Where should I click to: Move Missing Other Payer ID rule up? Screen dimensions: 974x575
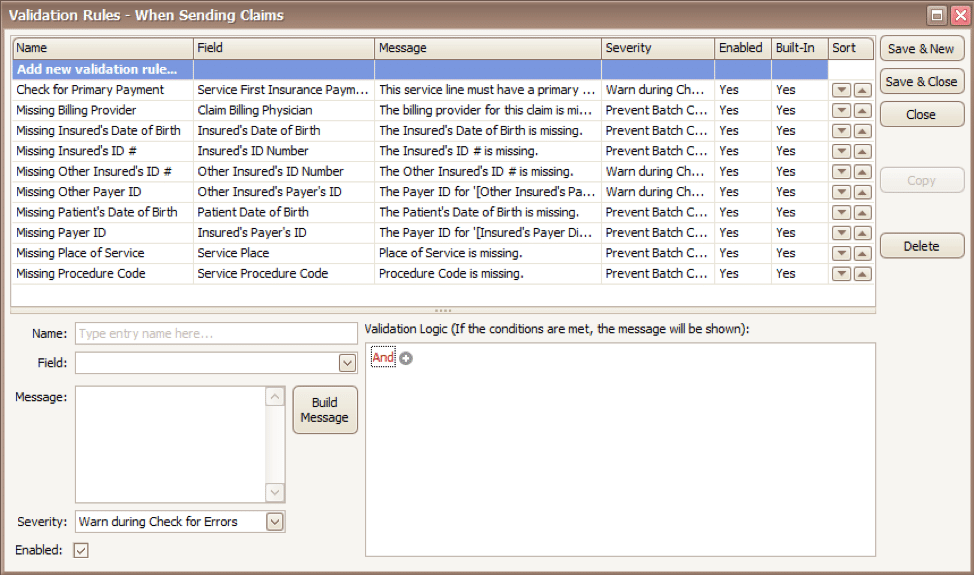click(x=862, y=192)
